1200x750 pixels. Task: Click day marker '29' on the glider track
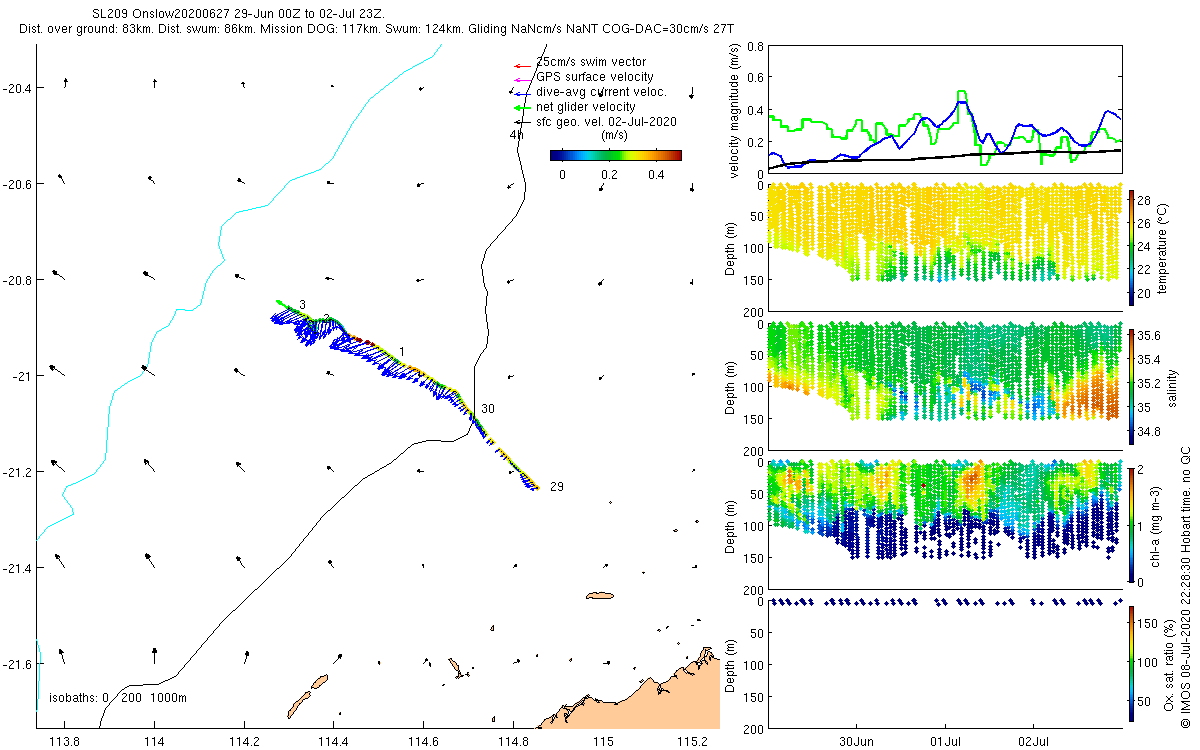click(557, 487)
